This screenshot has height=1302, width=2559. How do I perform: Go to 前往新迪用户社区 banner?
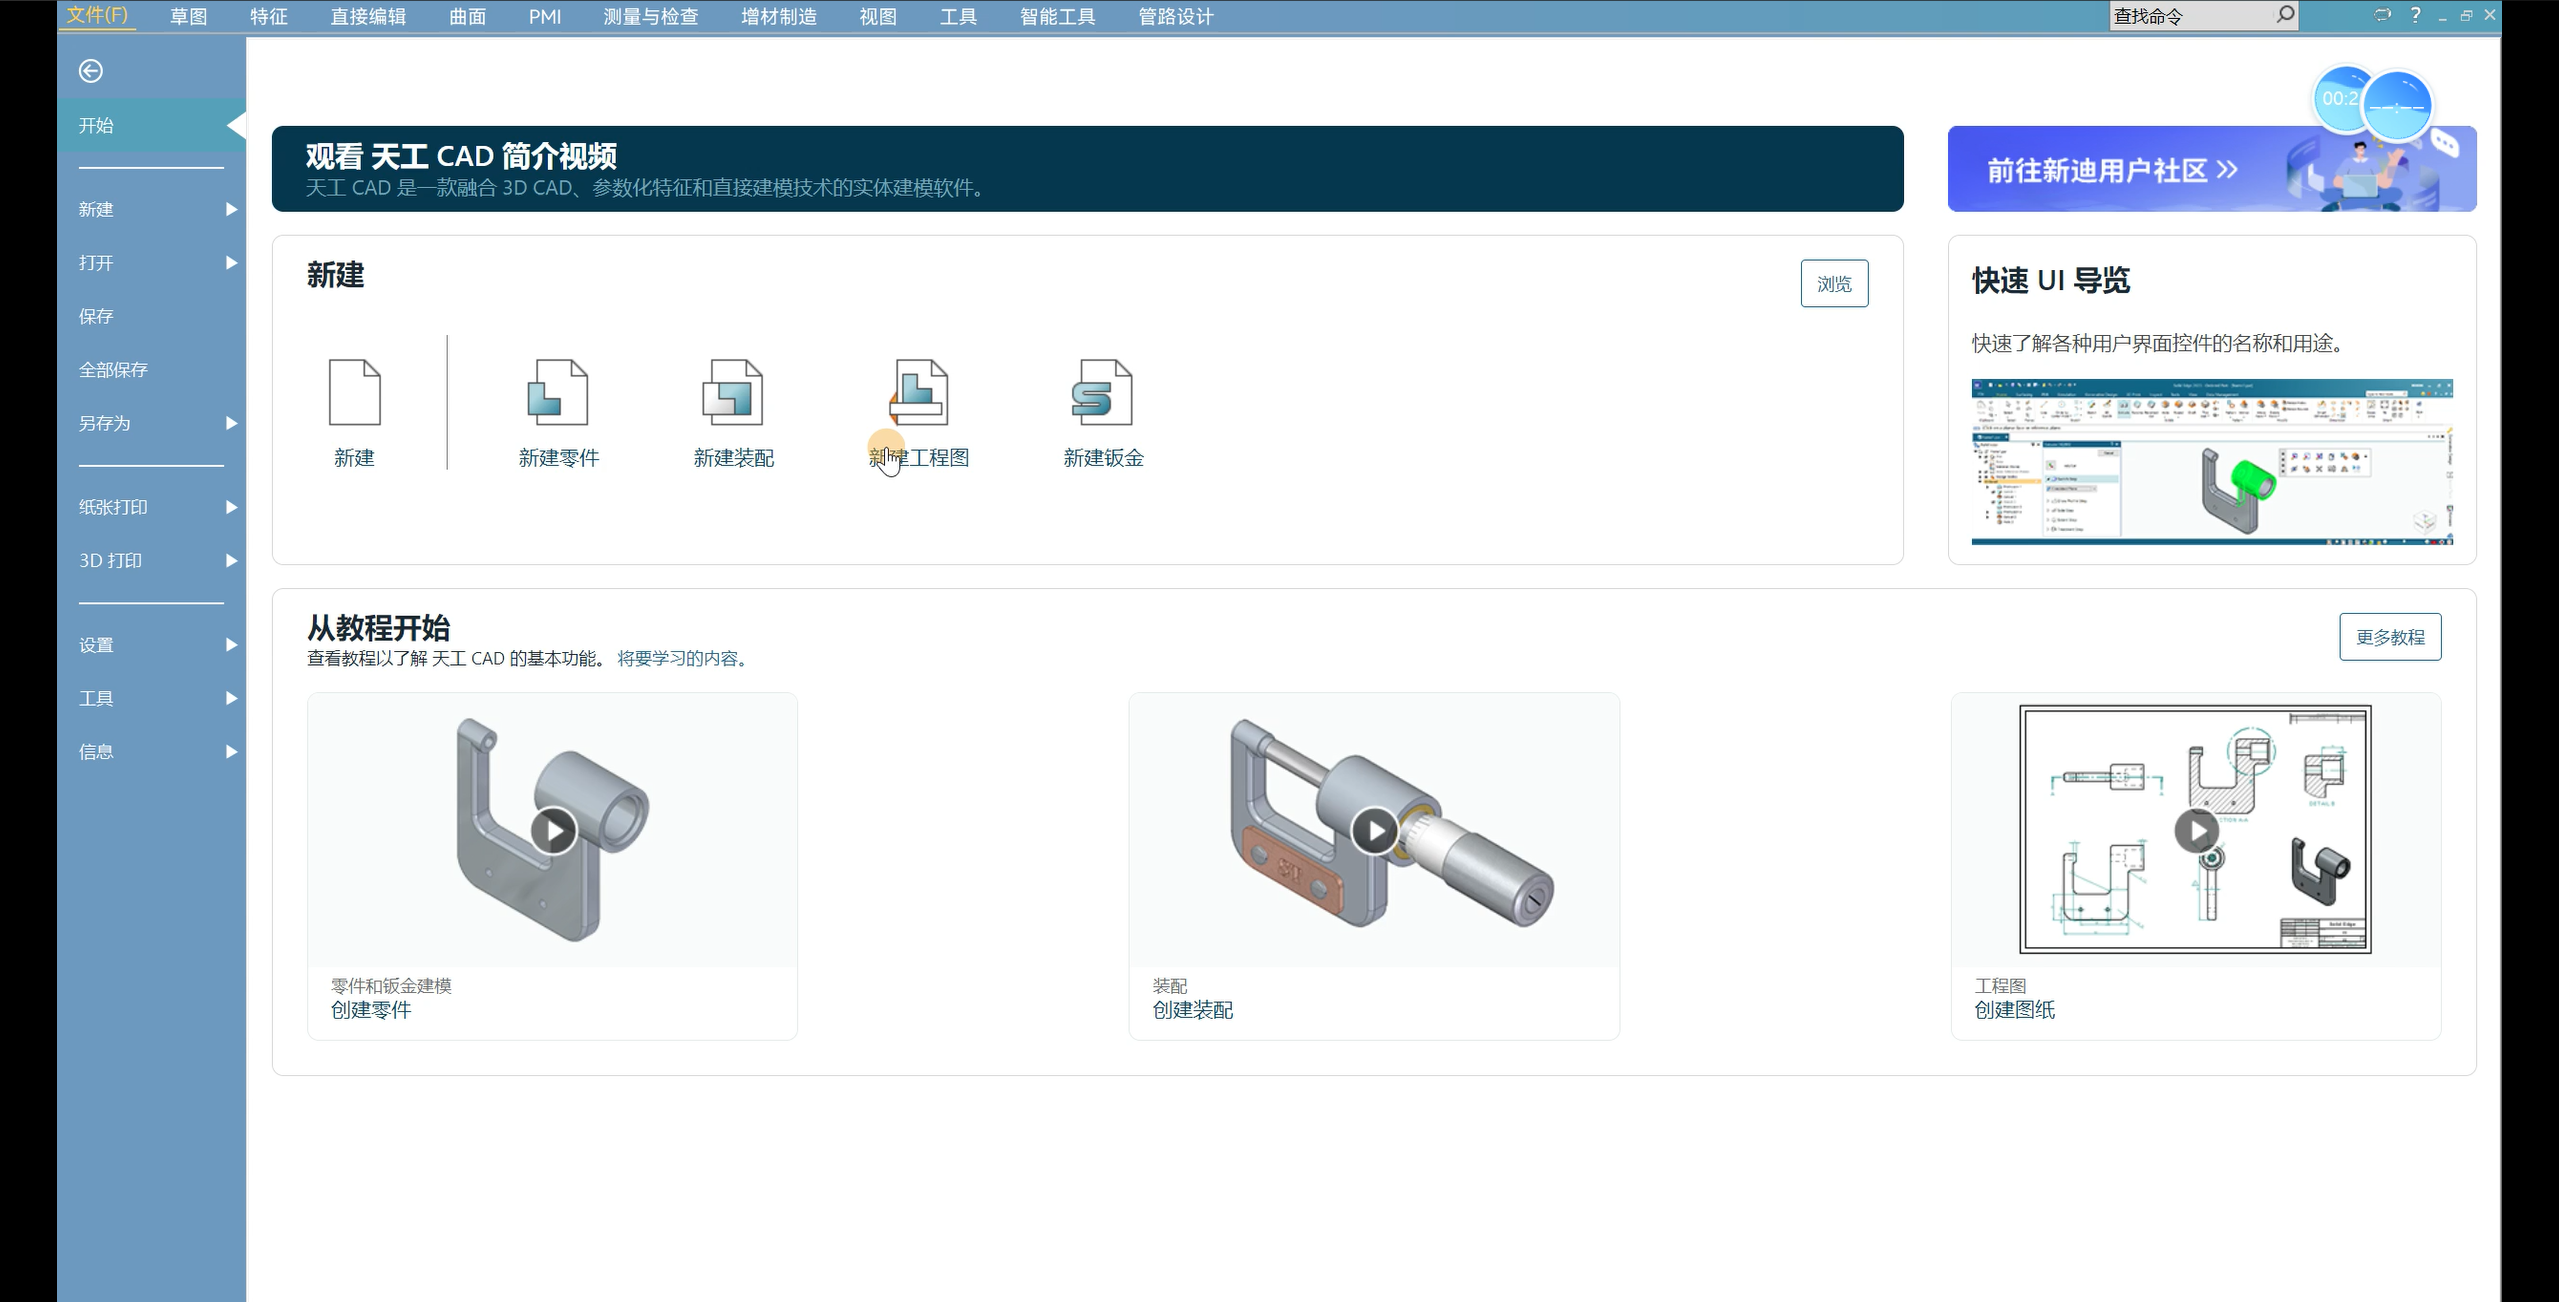point(2212,168)
